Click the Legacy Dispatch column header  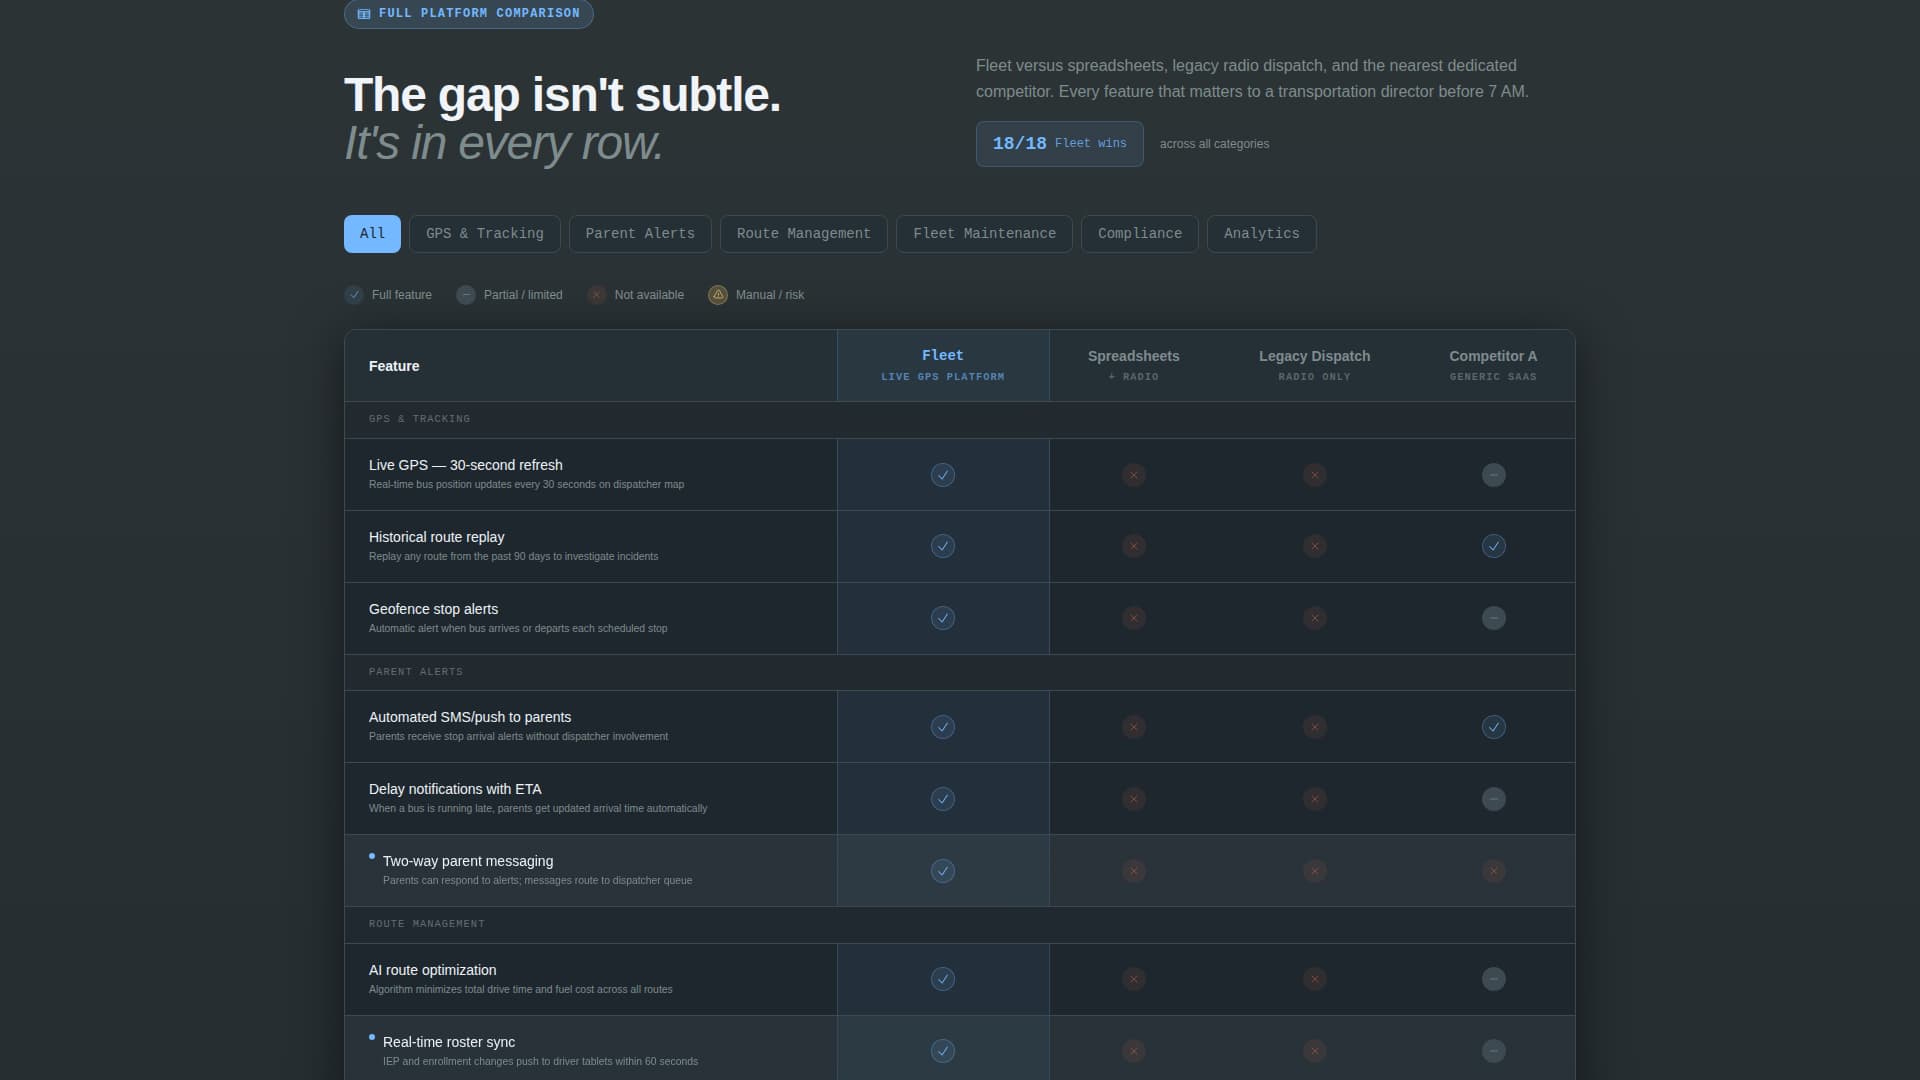pos(1315,366)
